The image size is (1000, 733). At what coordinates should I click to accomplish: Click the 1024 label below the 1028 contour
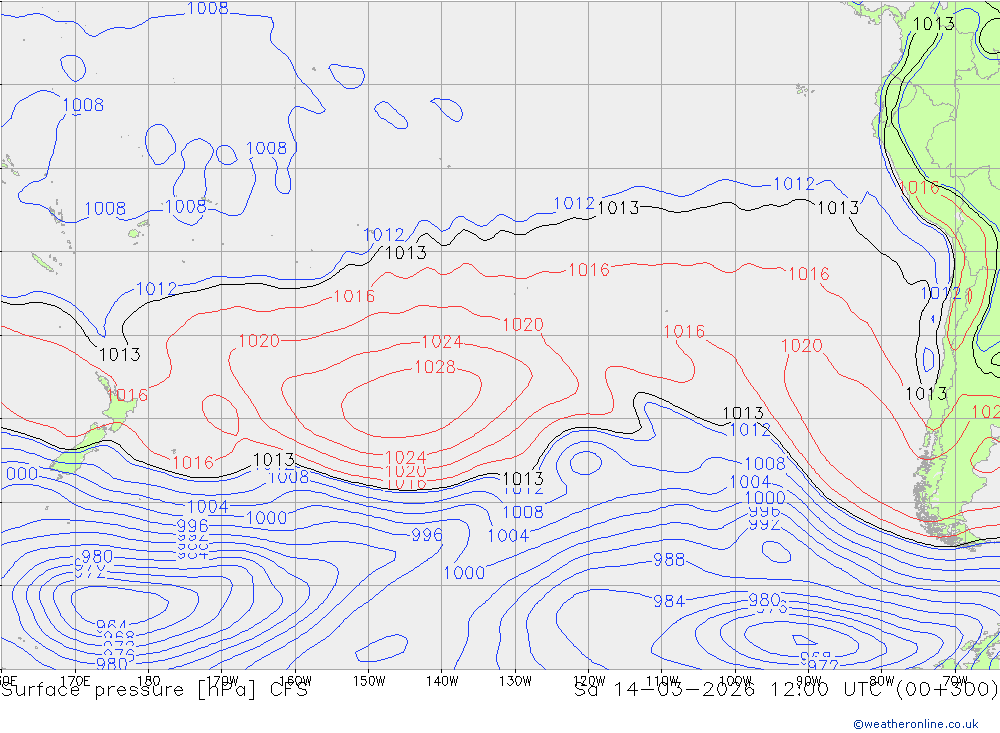(x=406, y=457)
